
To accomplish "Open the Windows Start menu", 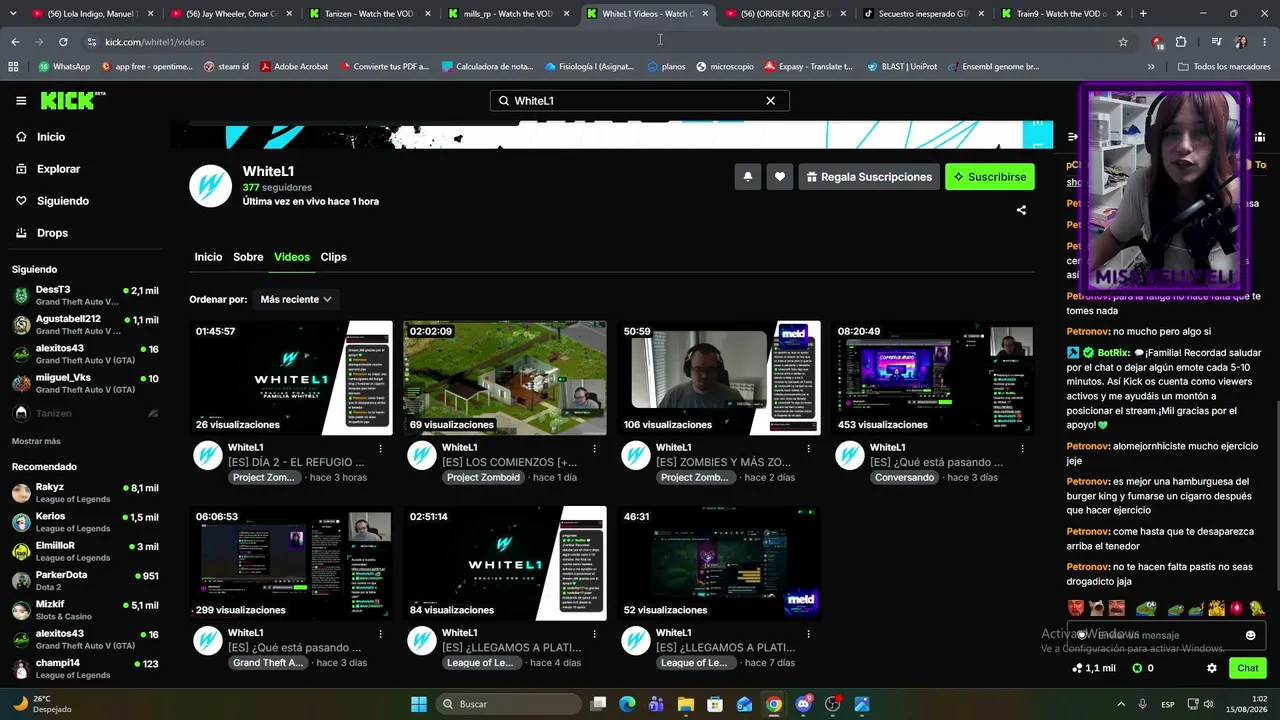I will (419, 704).
